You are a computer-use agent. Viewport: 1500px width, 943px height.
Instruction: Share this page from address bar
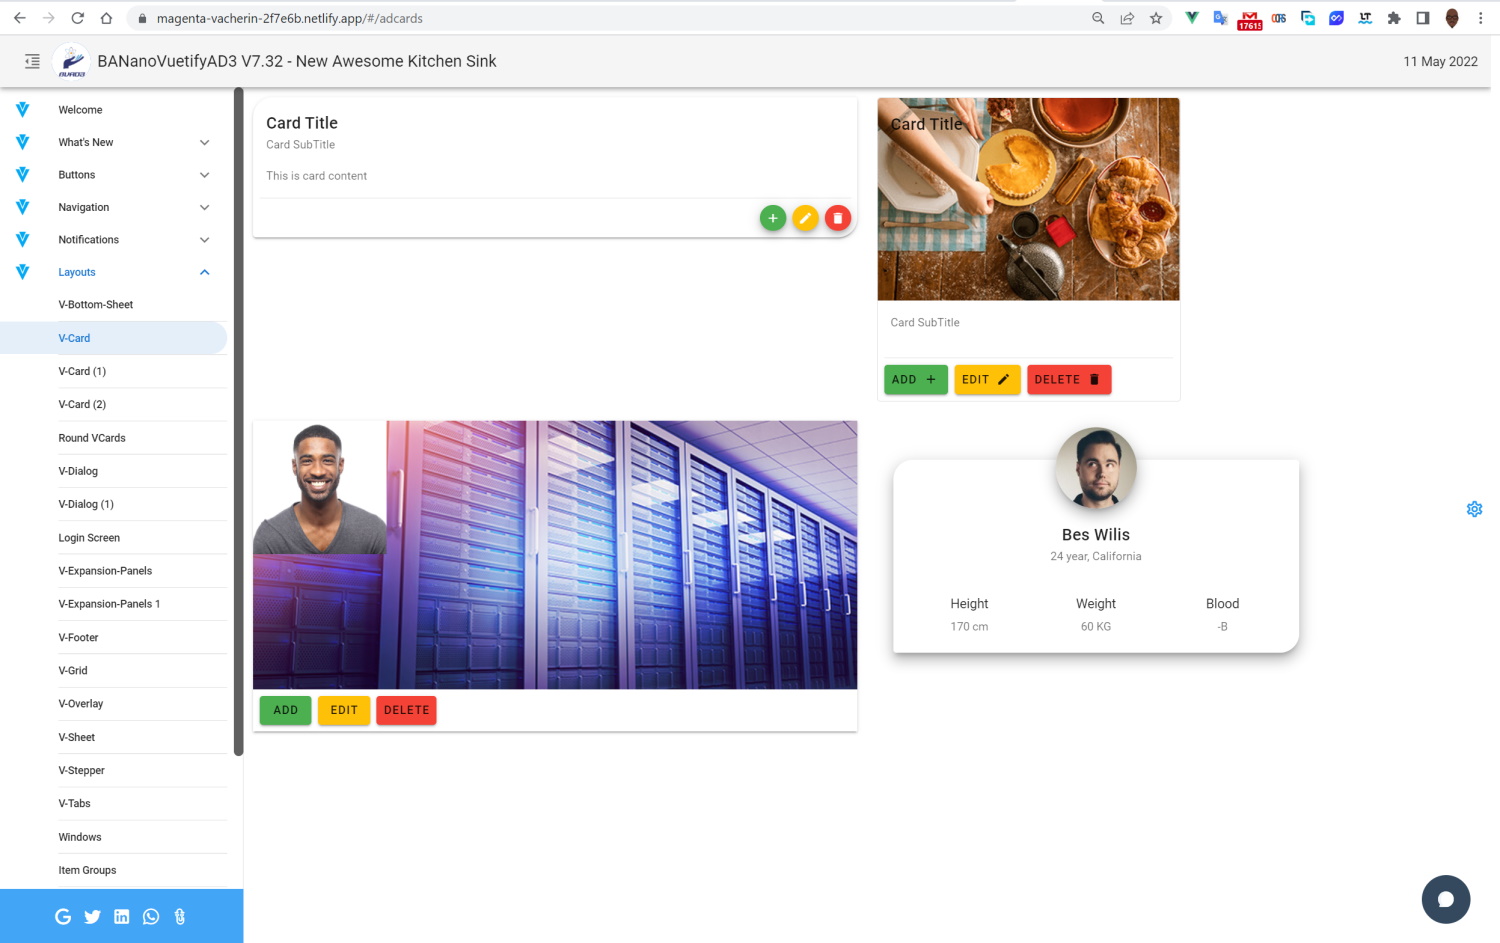pos(1127,18)
